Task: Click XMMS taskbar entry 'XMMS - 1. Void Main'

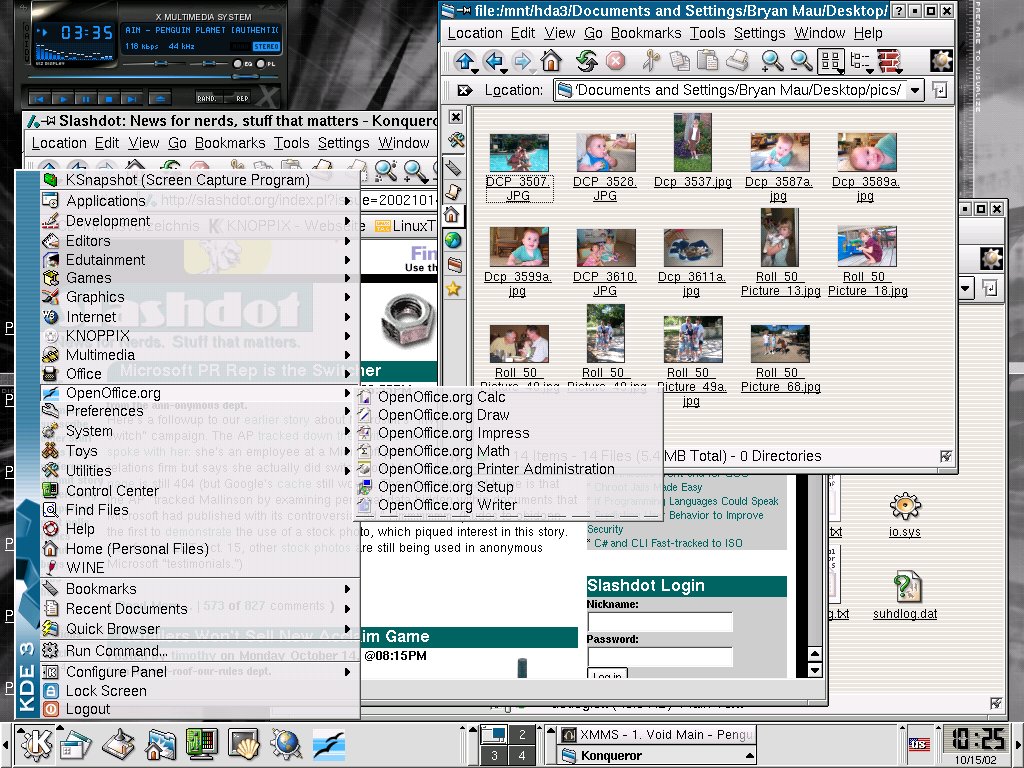Action: 657,735
